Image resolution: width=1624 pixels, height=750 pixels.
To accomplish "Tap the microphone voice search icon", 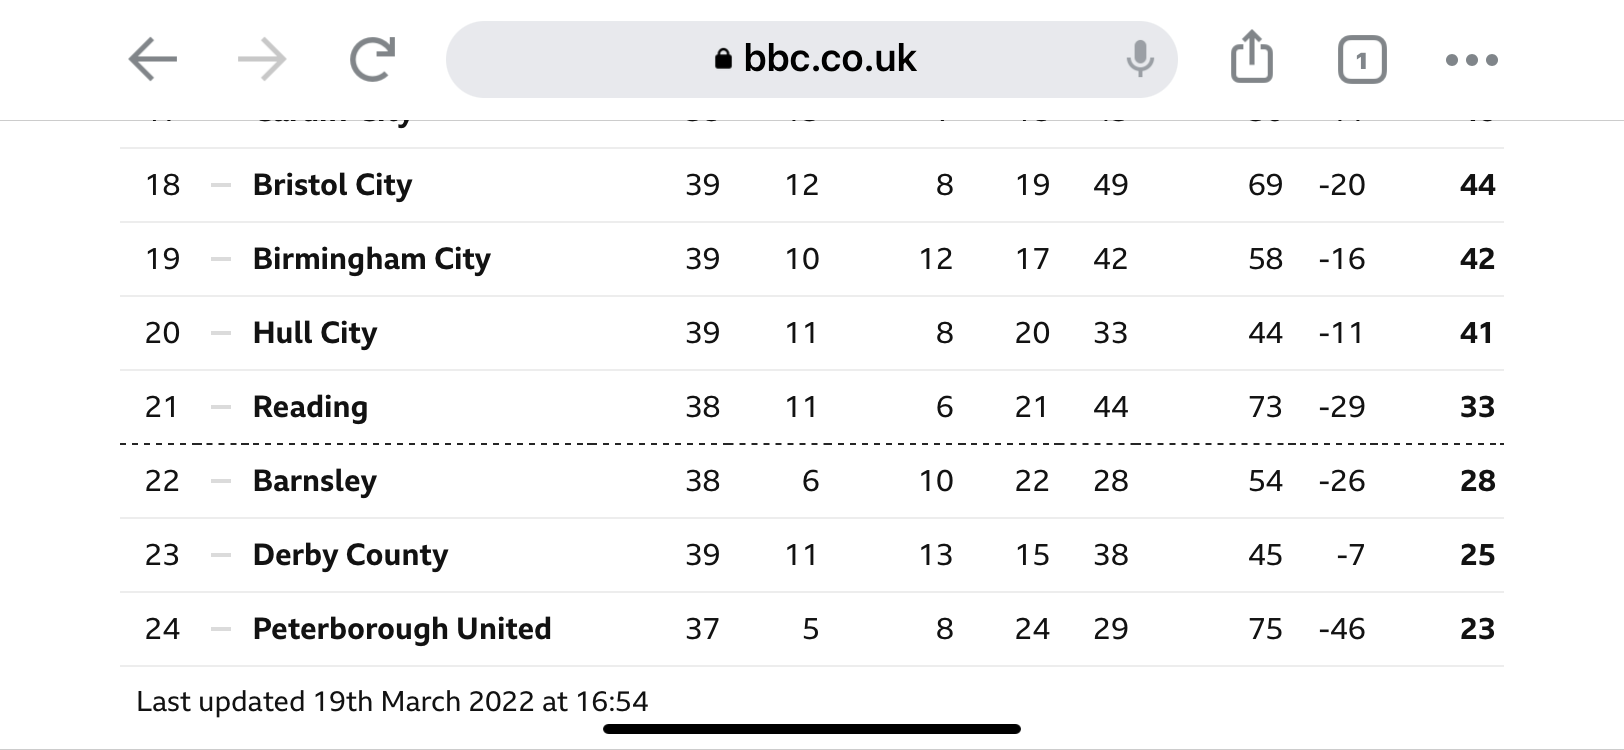I will point(1139,59).
